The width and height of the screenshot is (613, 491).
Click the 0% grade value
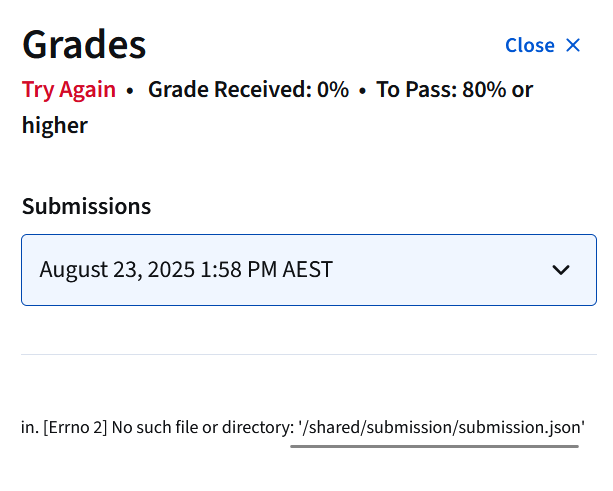click(x=332, y=90)
